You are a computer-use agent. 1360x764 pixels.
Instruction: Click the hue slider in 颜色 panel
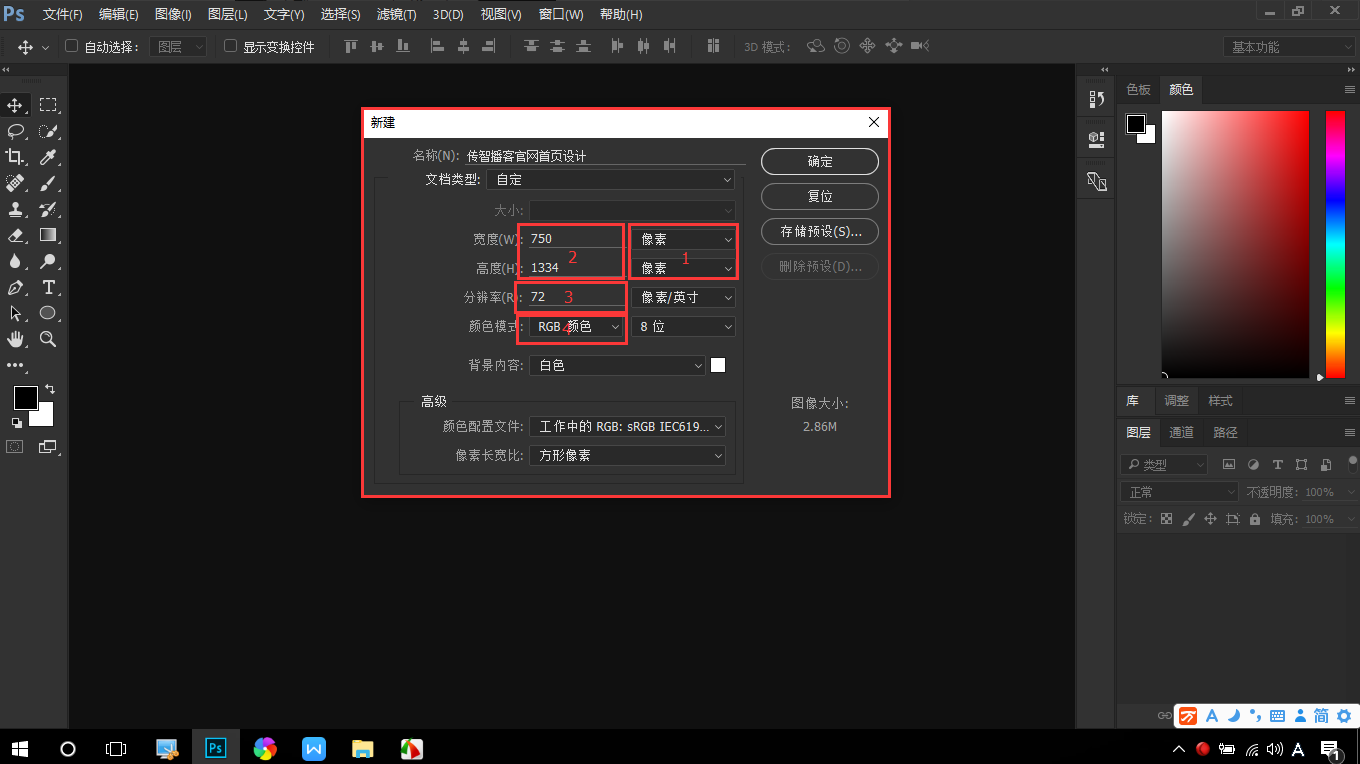(x=1335, y=244)
